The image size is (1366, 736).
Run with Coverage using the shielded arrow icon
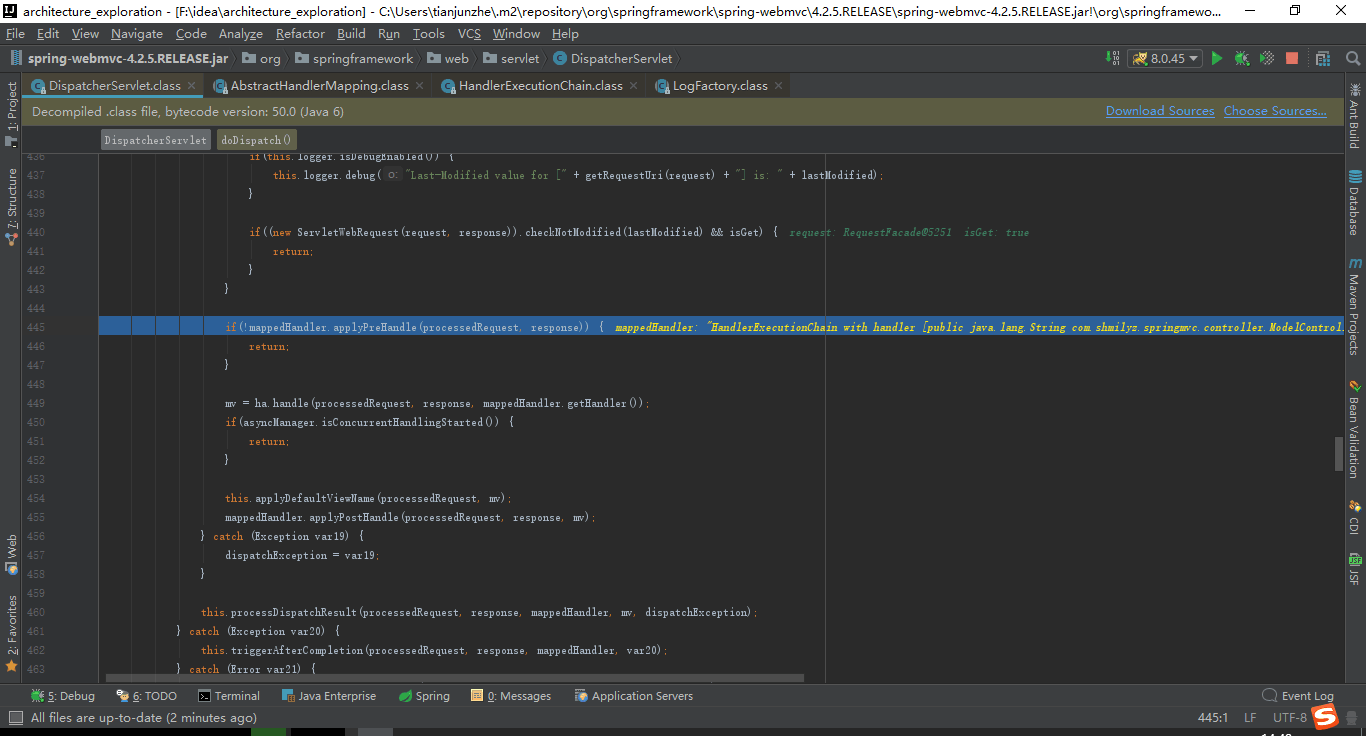tap(1265, 59)
